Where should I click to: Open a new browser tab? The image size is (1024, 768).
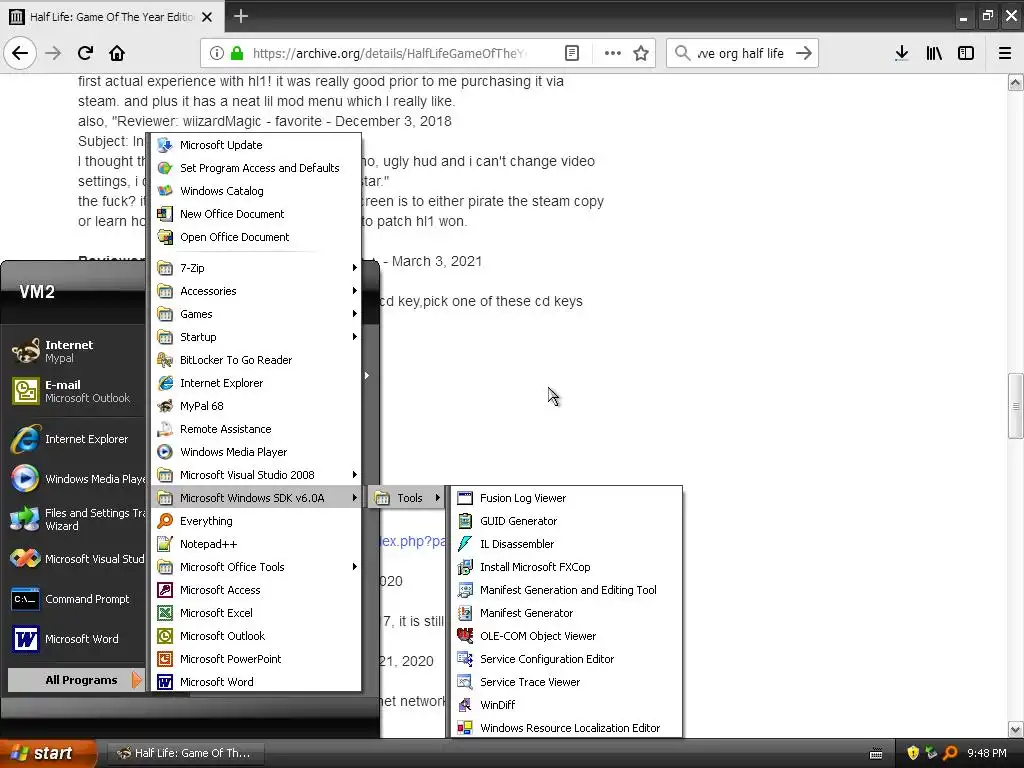click(241, 16)
